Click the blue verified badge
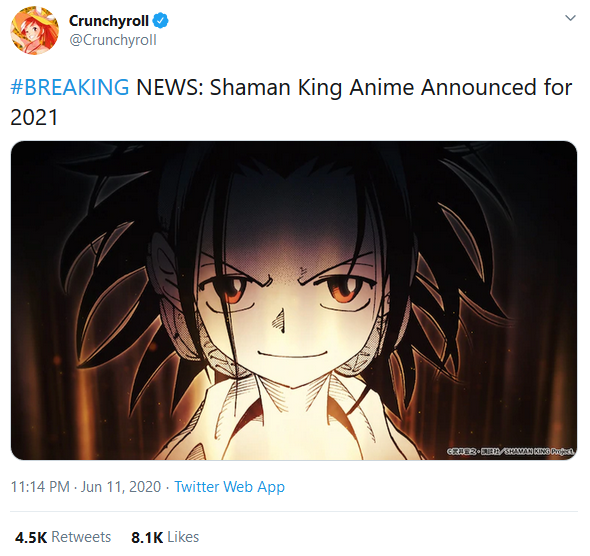The image size is (590, 556). coord(161,21)
